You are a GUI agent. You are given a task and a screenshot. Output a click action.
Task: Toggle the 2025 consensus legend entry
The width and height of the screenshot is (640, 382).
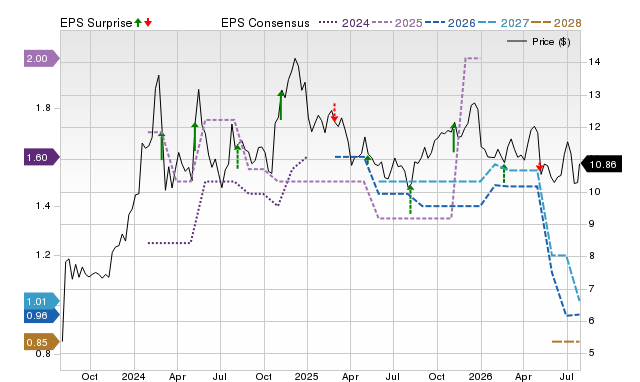[397, 23]
